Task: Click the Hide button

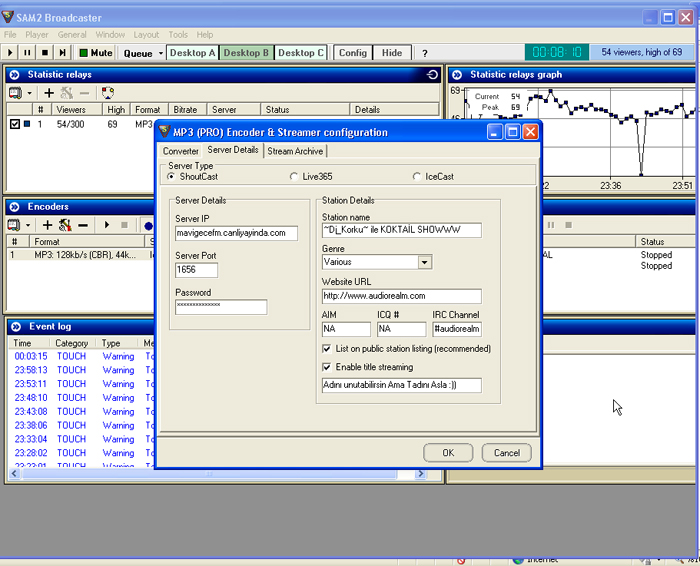Action: [392, 53]
